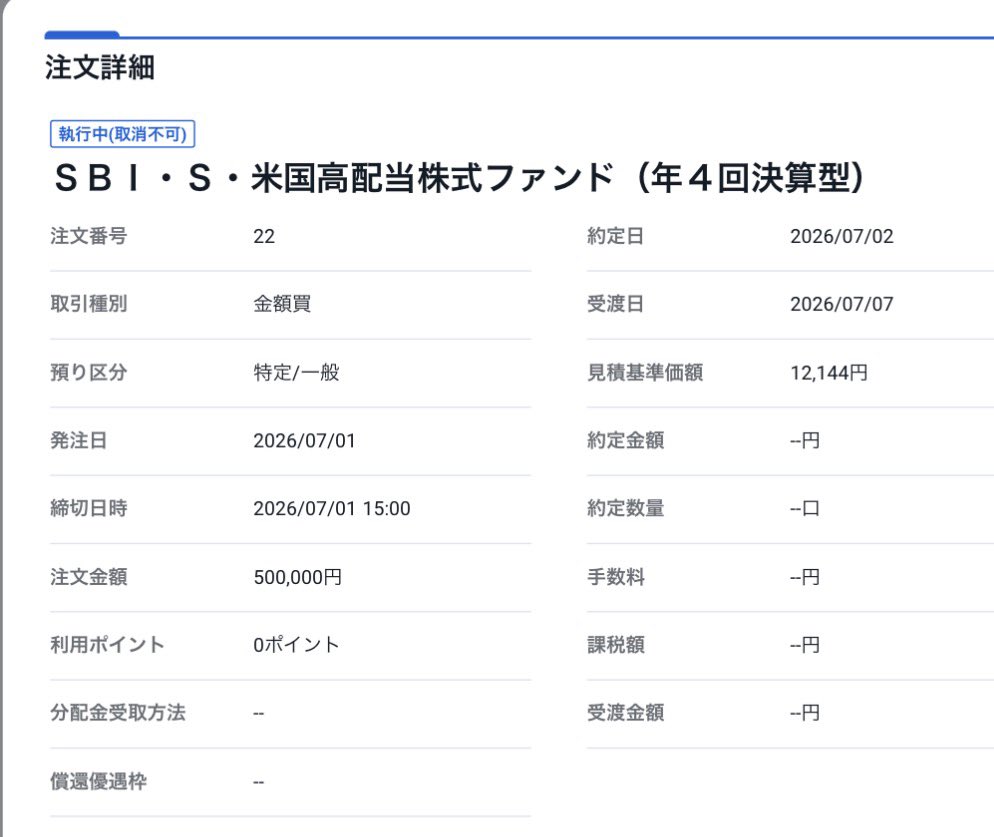Select the 償還優遇枠 label
Screen dimensions: 994x837
coord(98,781)
